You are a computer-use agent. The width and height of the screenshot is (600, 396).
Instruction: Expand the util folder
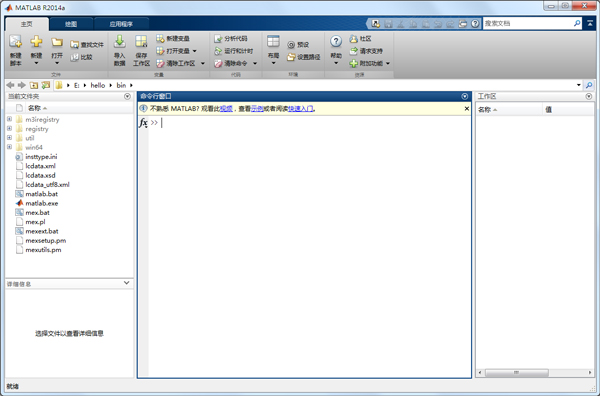[10, 138]
